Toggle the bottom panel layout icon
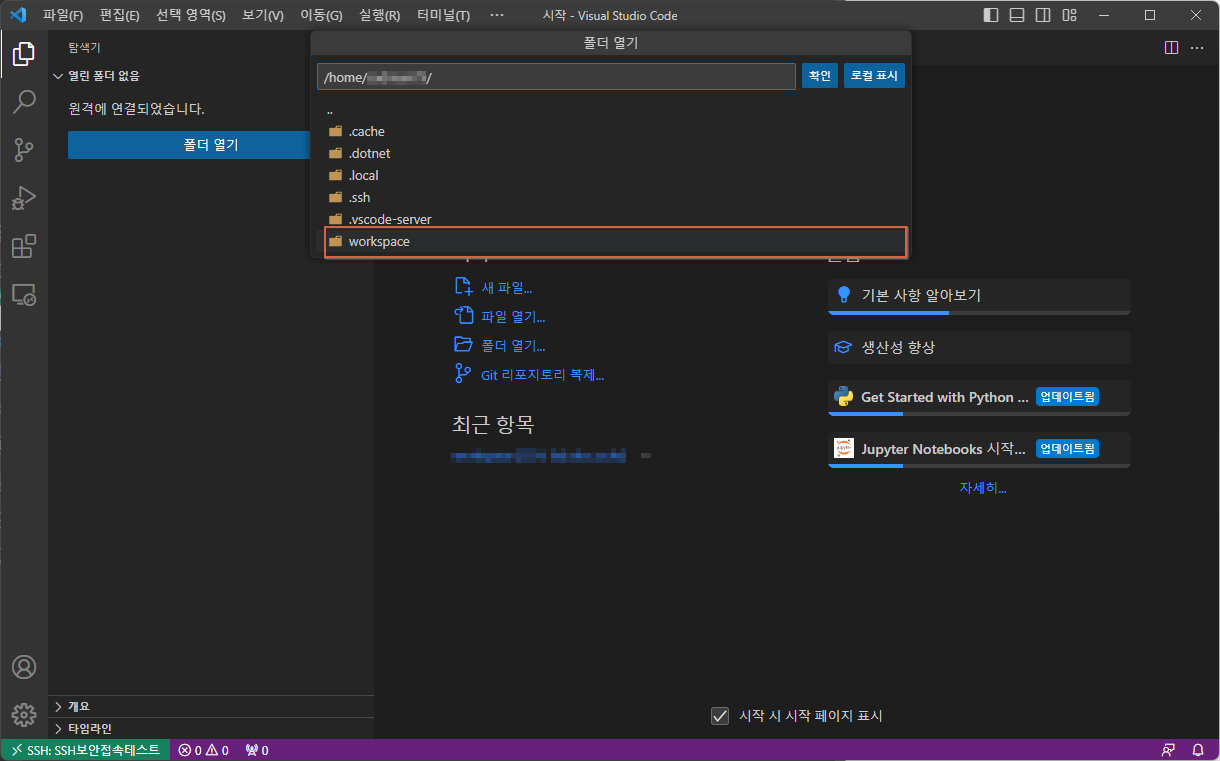Viewport: 1220px width, 761px height. [x=1017, y=15]
